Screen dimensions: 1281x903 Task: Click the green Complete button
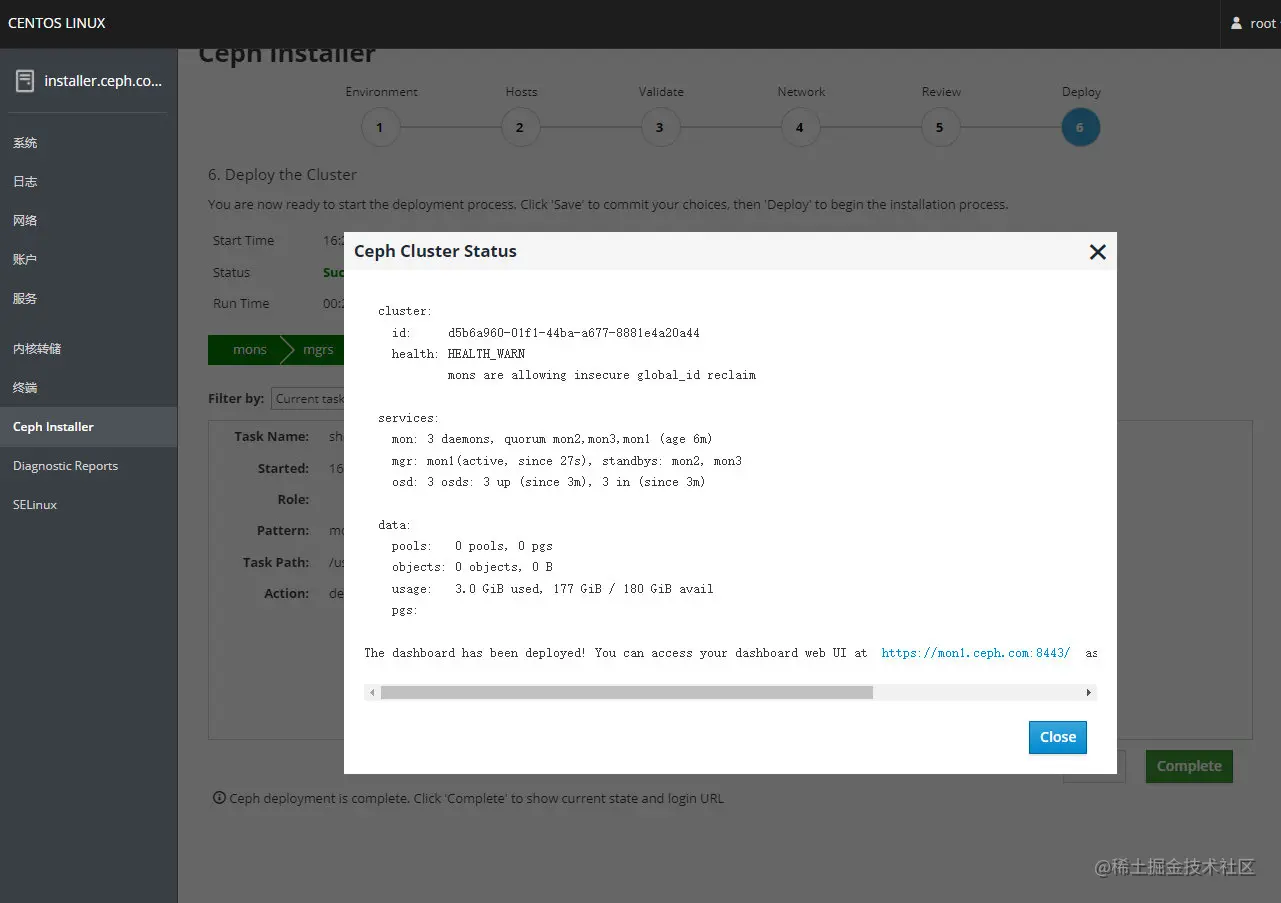(1189, 766)
